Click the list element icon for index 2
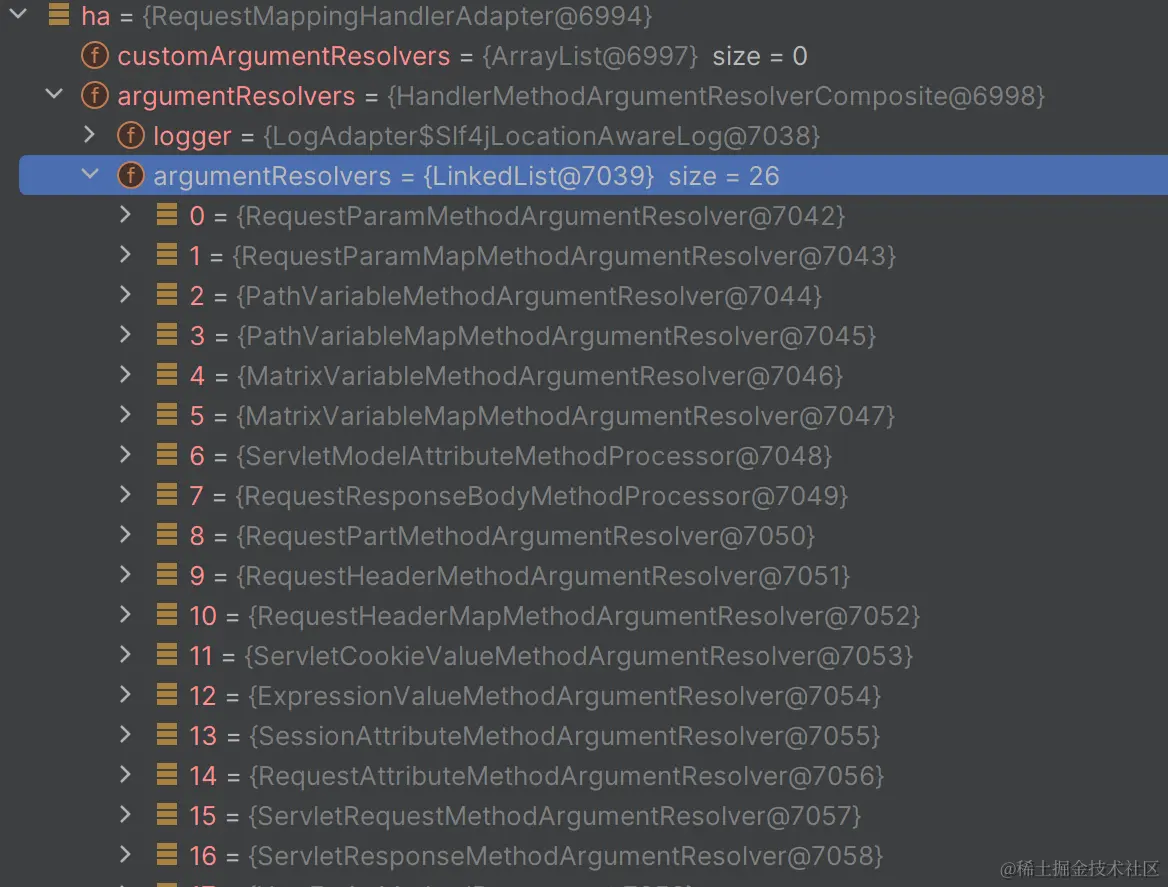1168x887 pixels. [x=167, y=295]
